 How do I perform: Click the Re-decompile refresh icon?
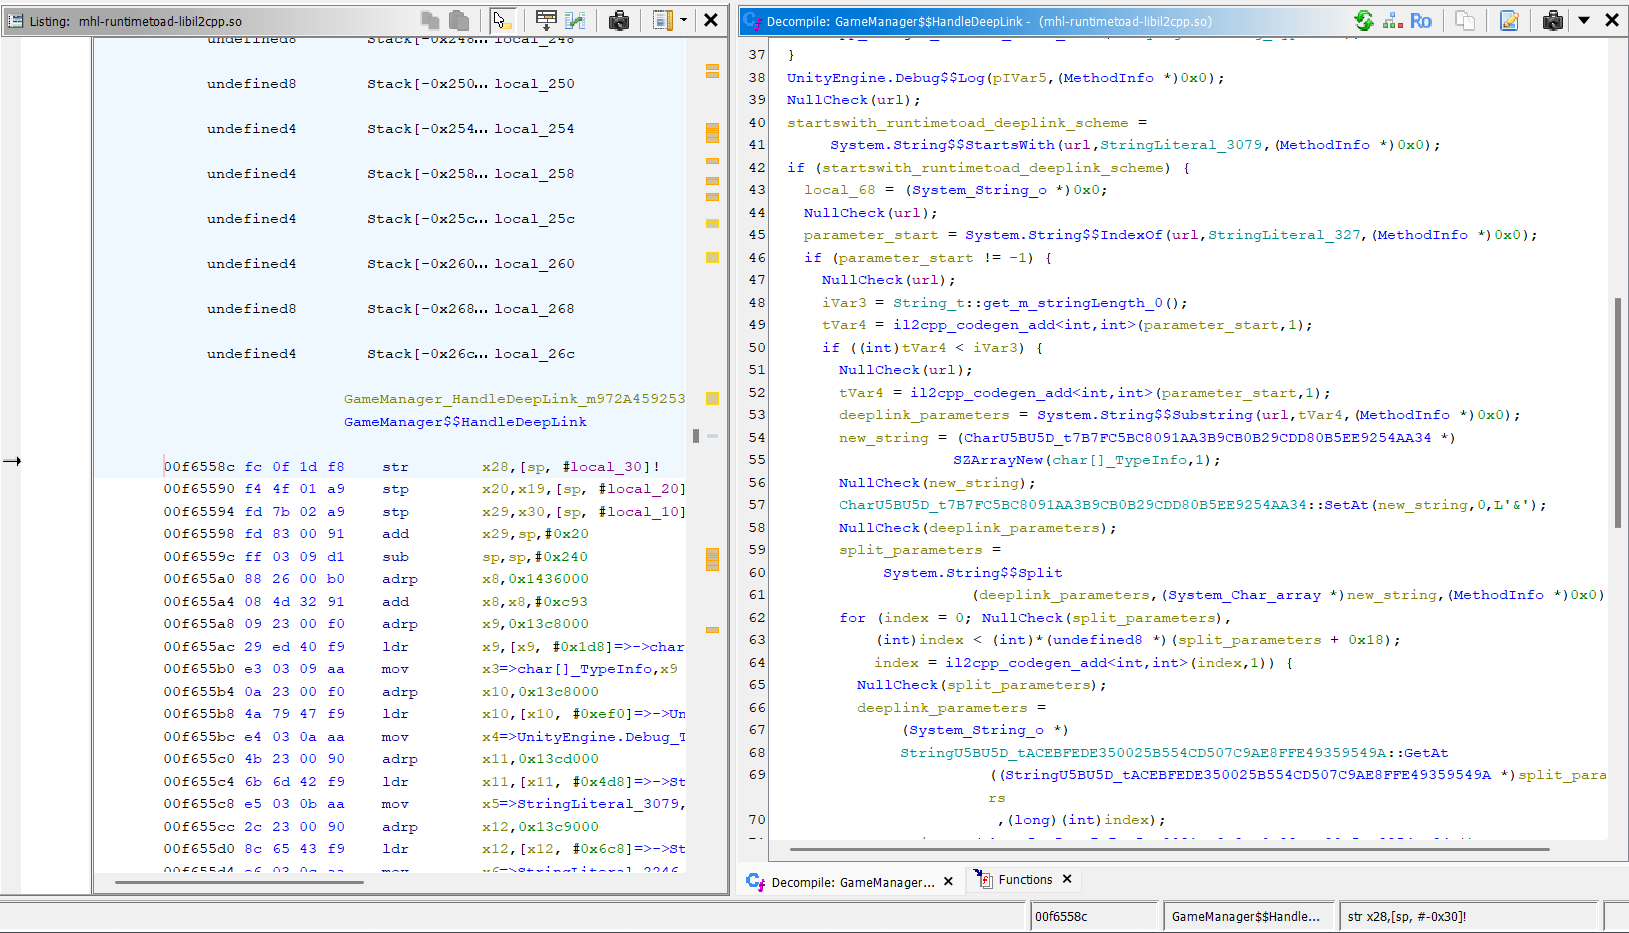coord(1364,20)
